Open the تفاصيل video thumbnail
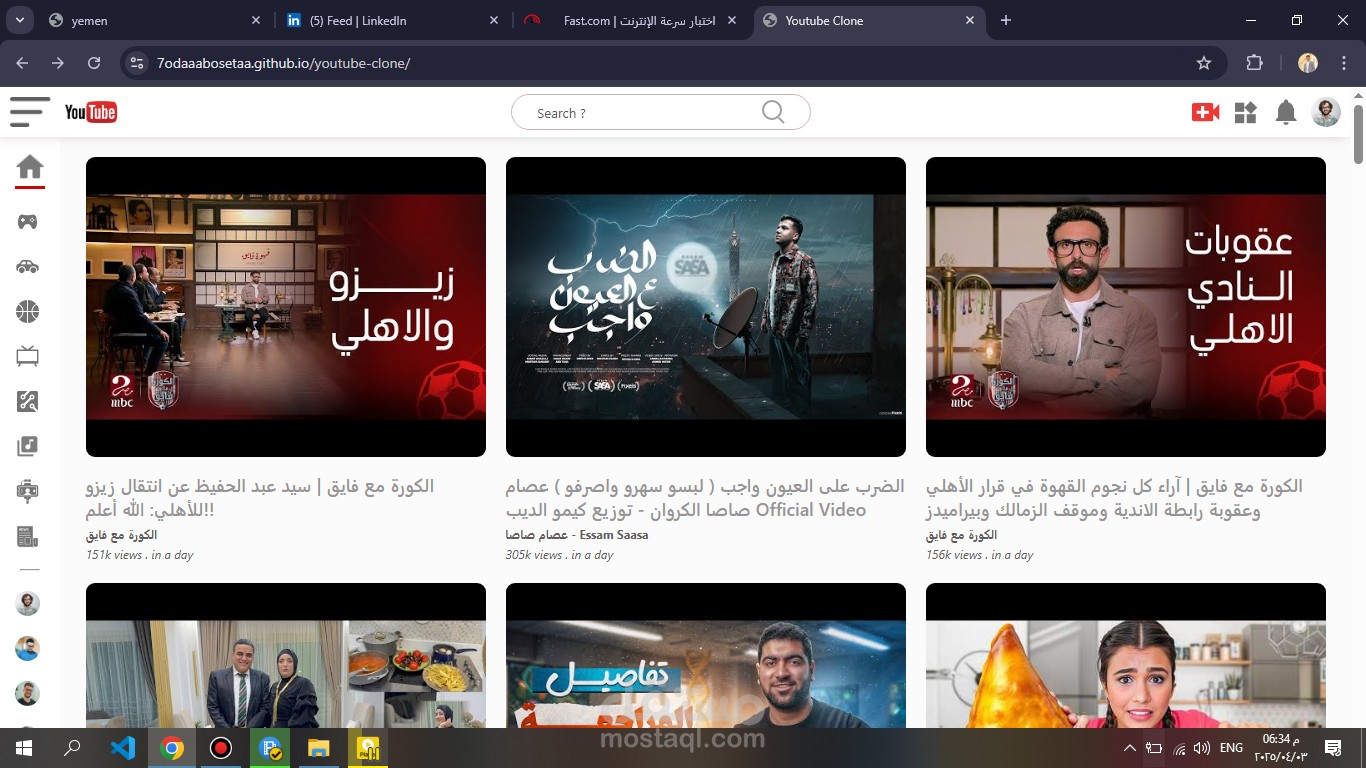The image size is (1366, 768). point(706,656)
